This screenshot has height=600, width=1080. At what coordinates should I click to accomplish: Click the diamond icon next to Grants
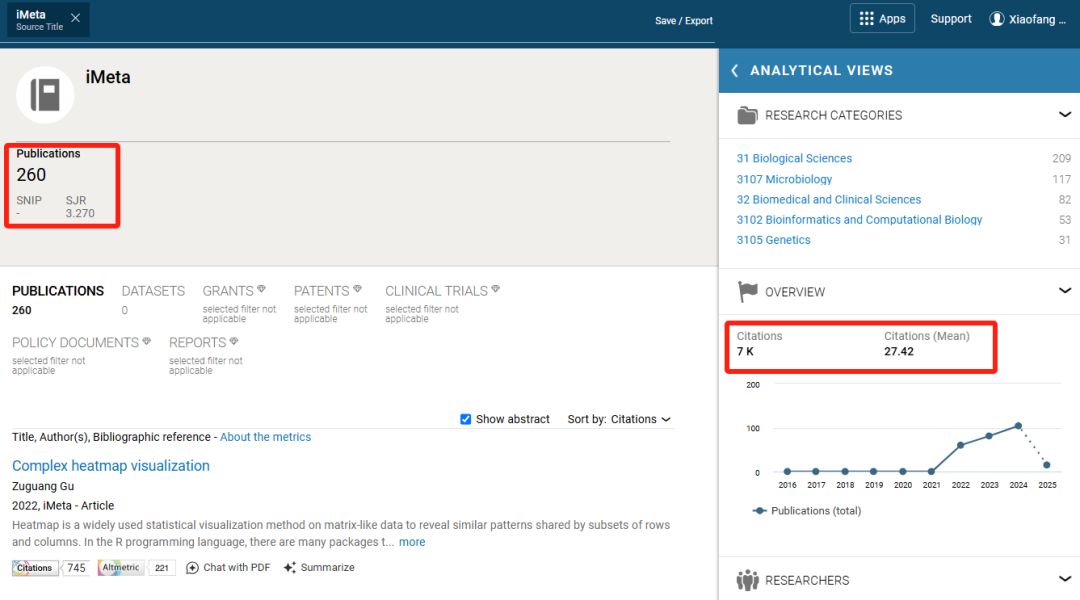[261, 289]
